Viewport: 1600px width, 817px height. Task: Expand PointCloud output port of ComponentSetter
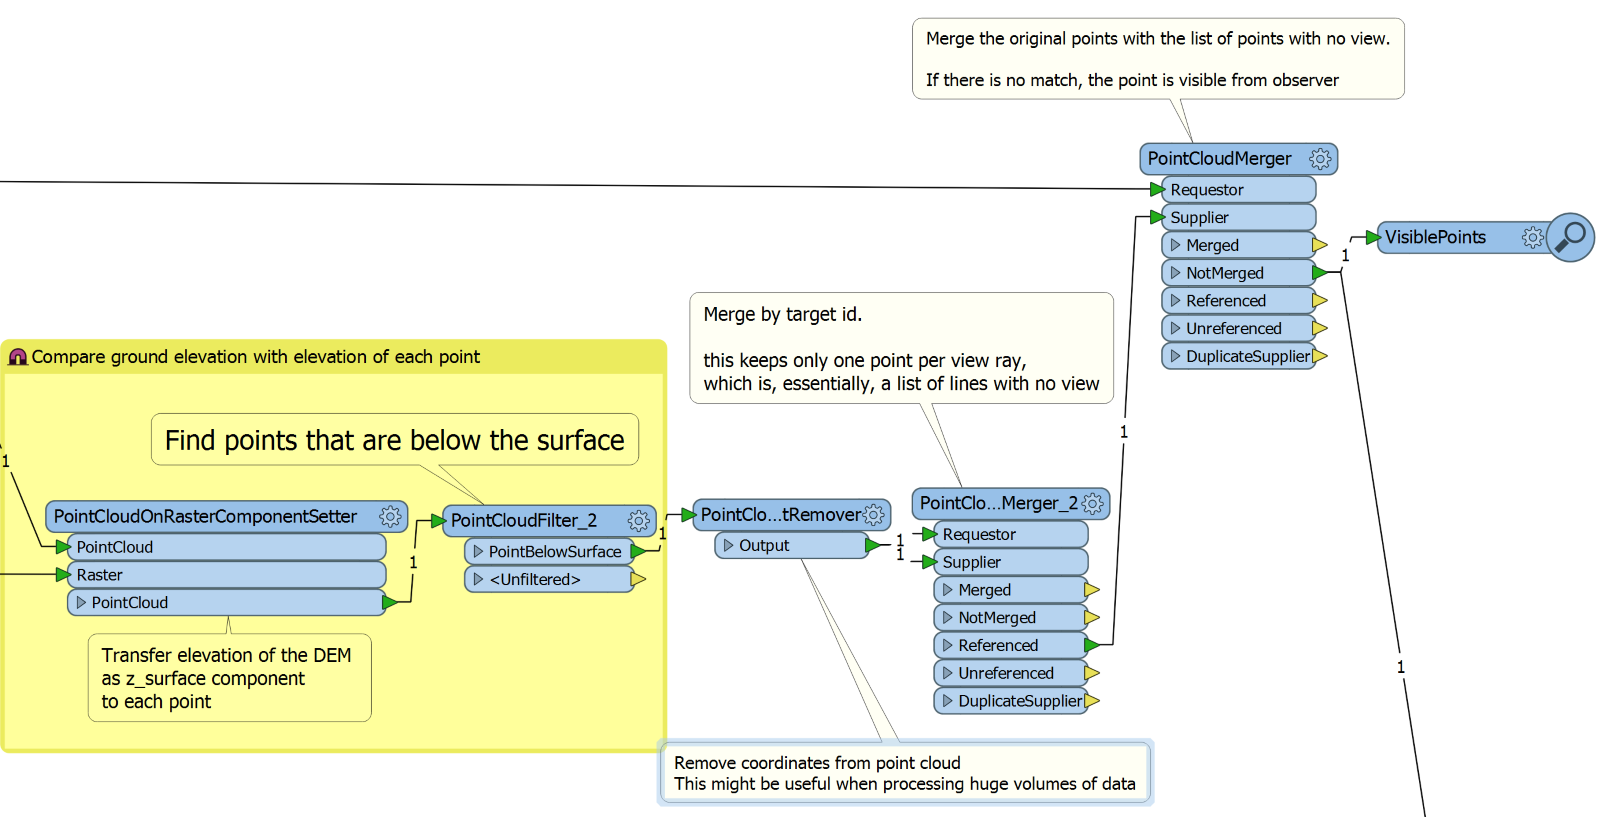coord(81,602)
